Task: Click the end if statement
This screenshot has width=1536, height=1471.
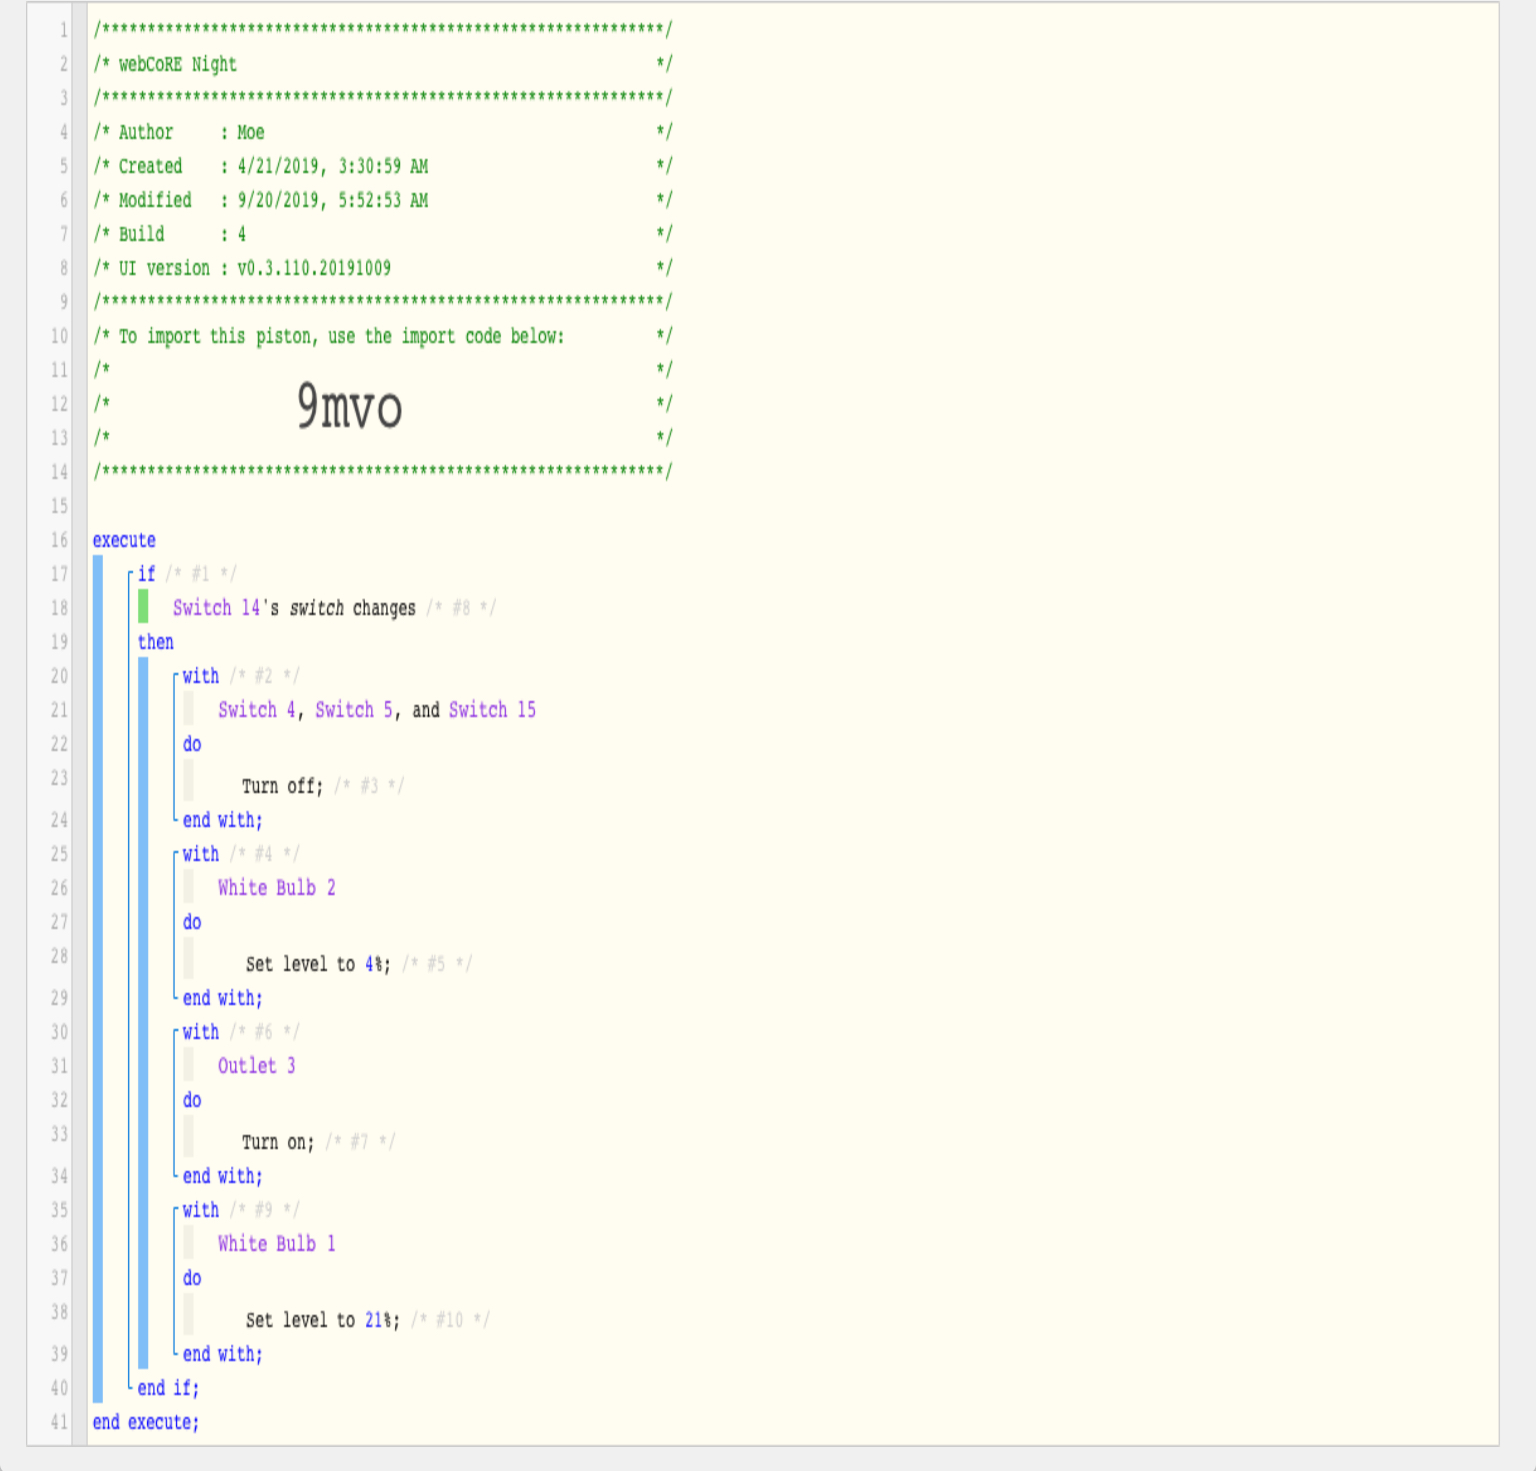Action: click(168, 1388)
